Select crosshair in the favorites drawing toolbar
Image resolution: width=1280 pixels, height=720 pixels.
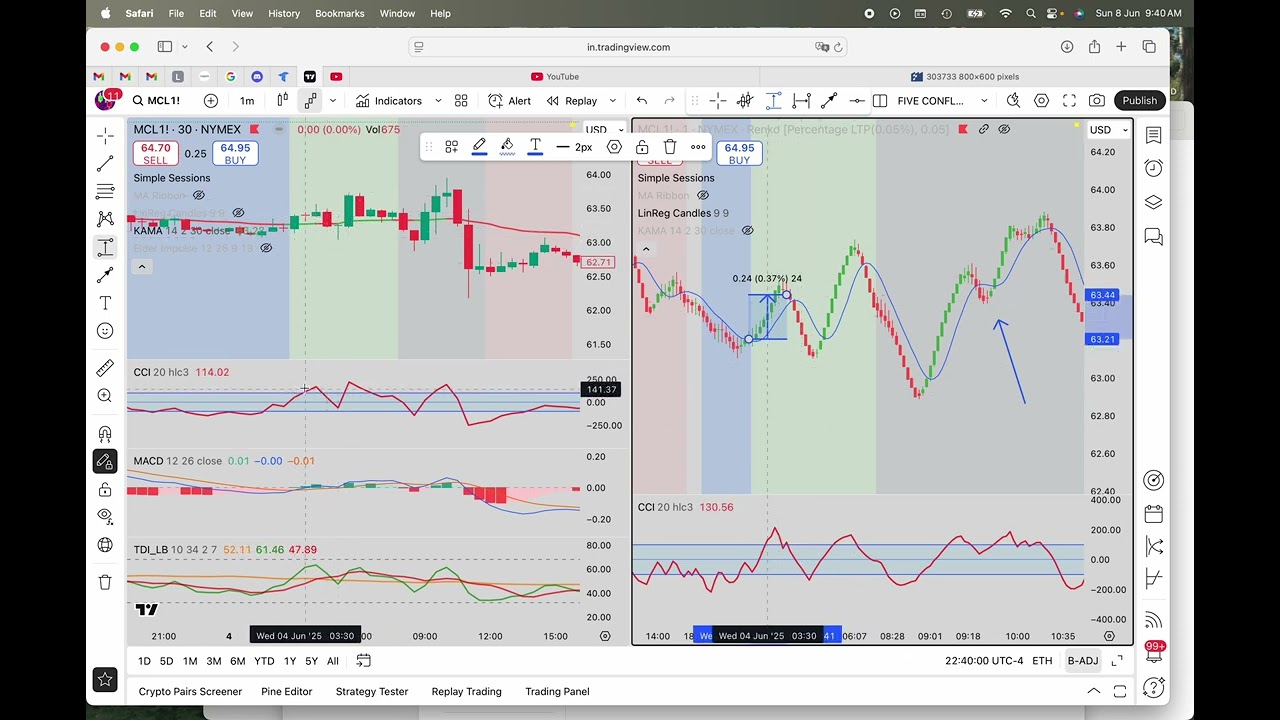(x=718, y=101)
